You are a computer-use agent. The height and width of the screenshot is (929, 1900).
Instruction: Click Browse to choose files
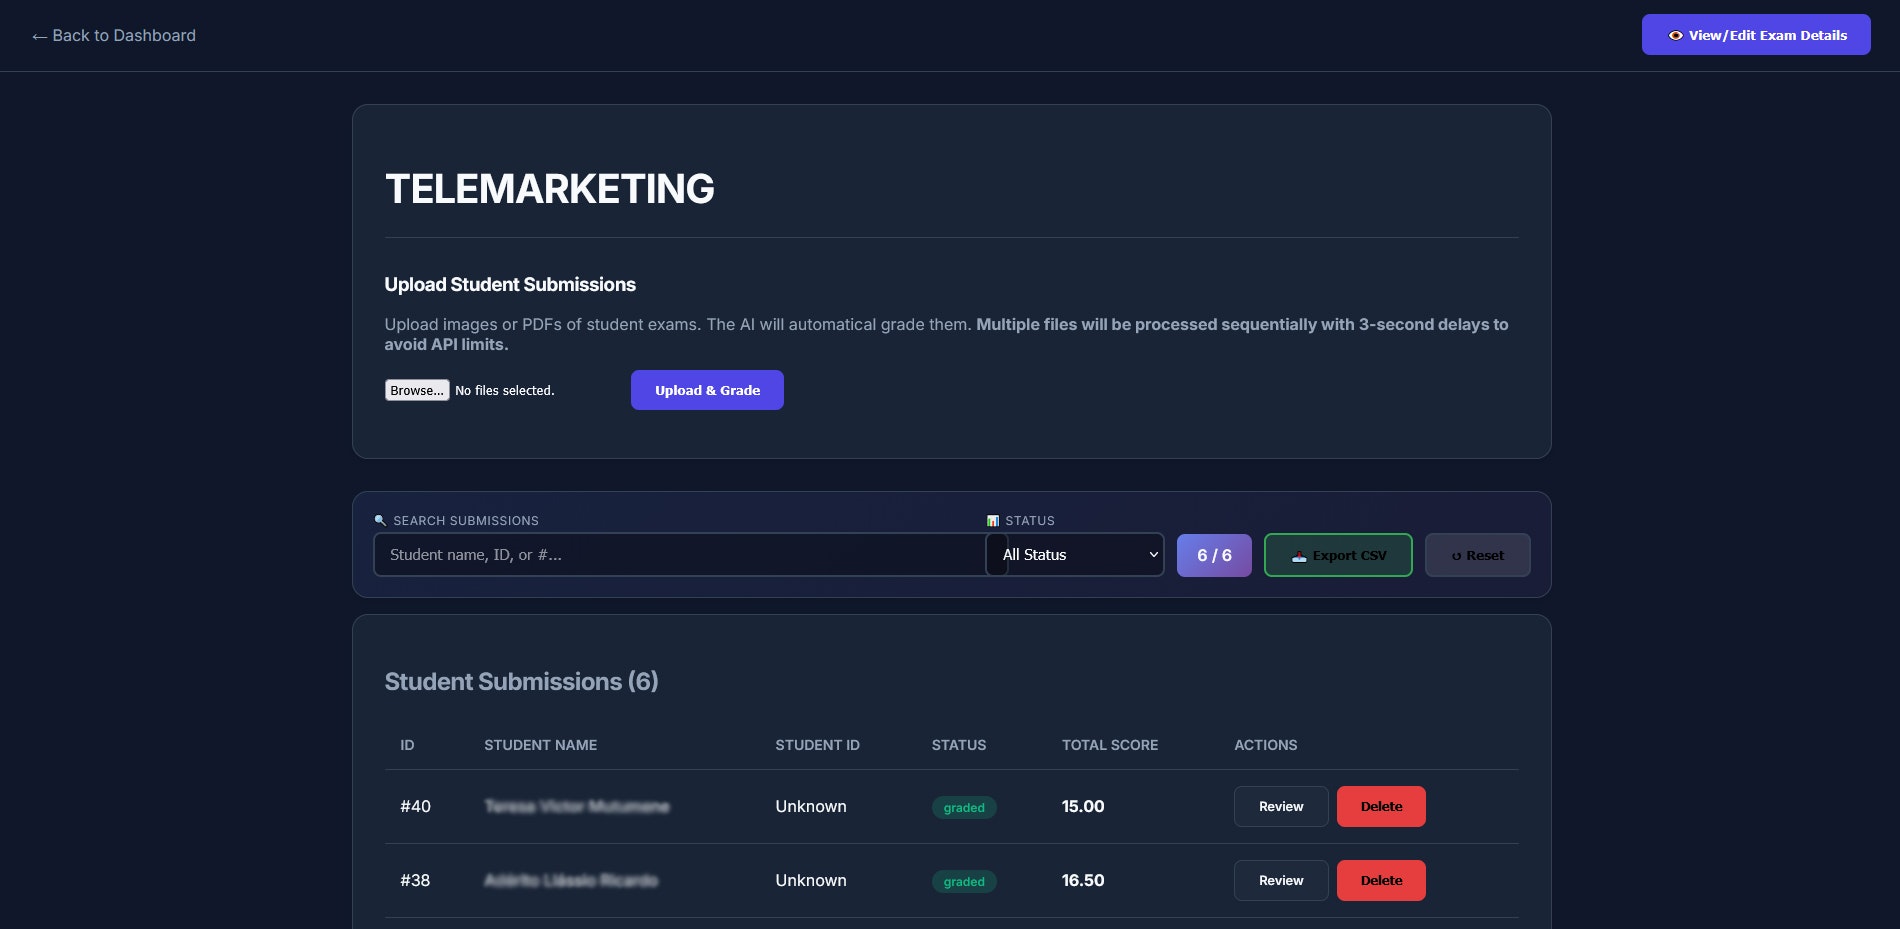tap(417, 390)
